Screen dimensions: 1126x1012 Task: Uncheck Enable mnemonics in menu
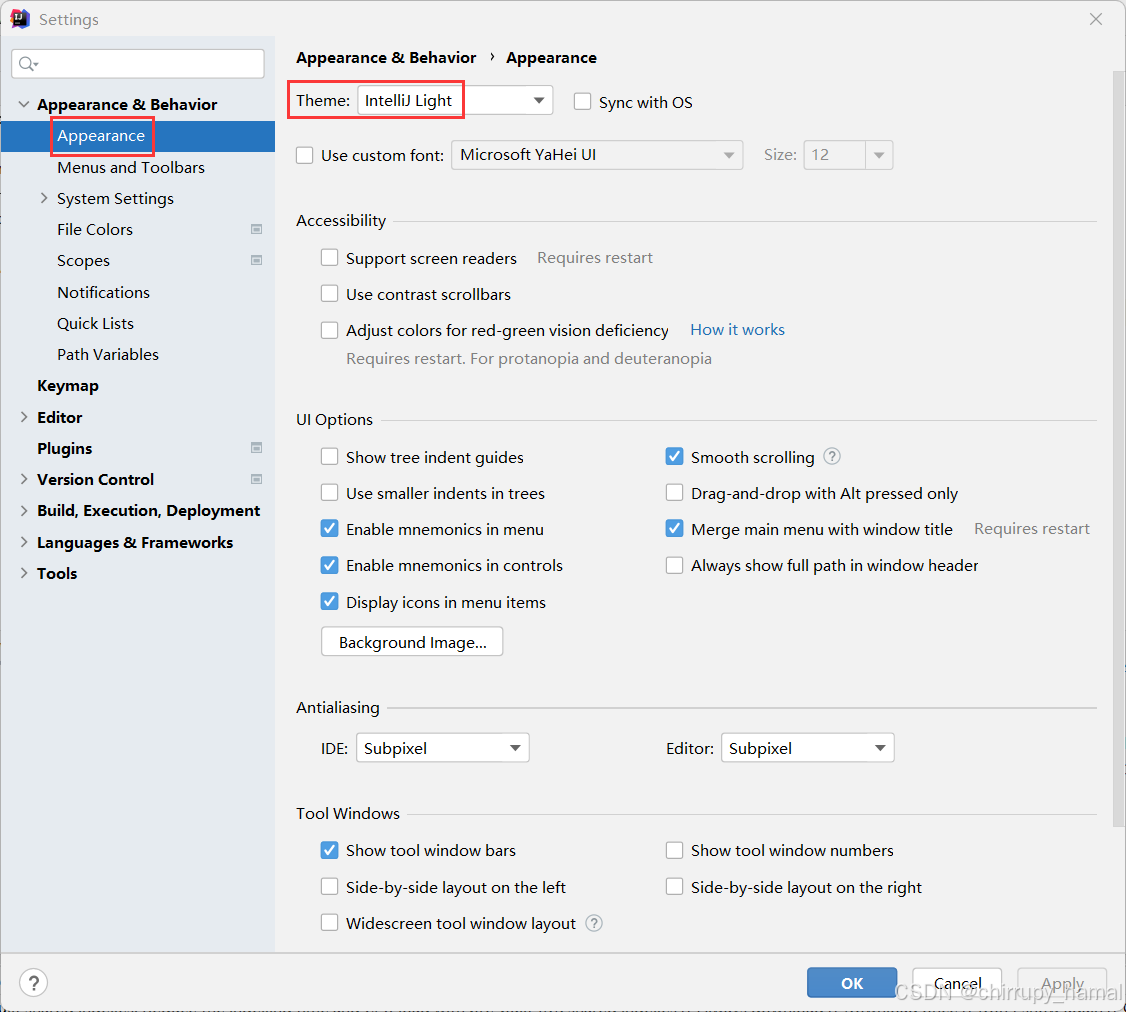click(330, 529)
